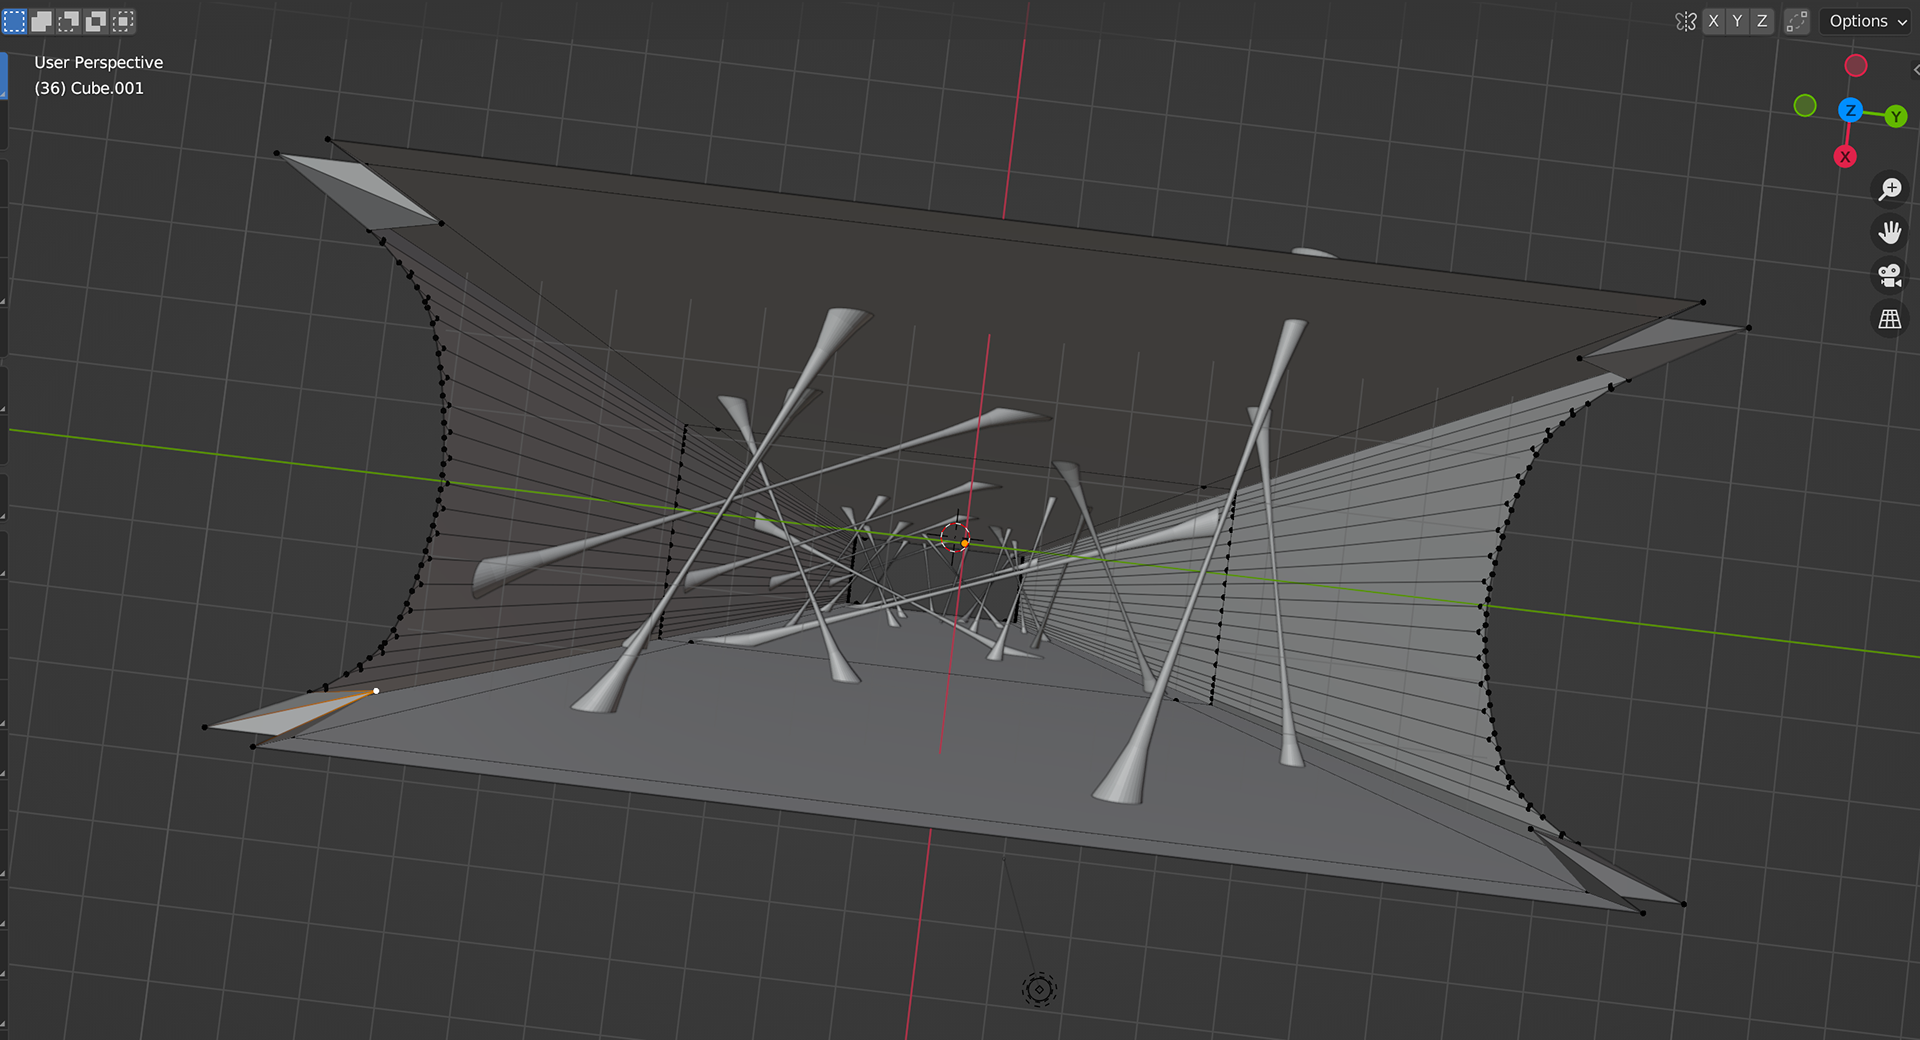Viewport: 1920px width, 1040px height.
Task: Expand the sidebar with right-edge arrow
Action: pos(1915,69)
